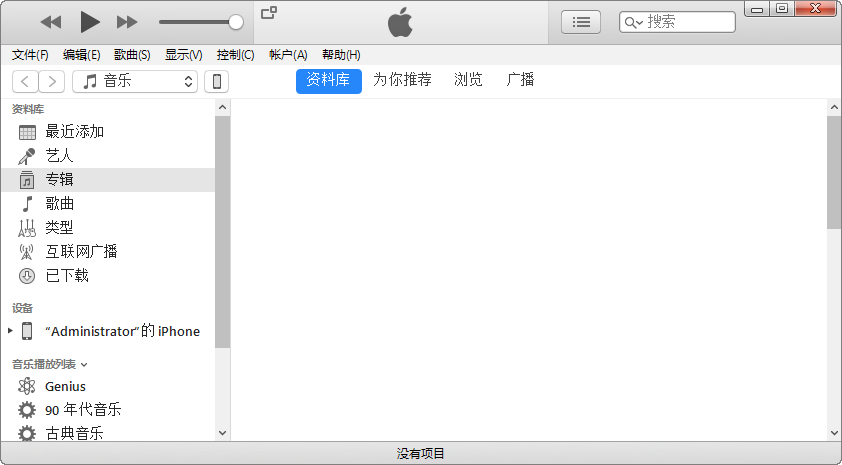Click the 互联网广播 antenna icon
The width and height of the screenshot is (842, 465).
pyautogui.click(x=26, y=252)
